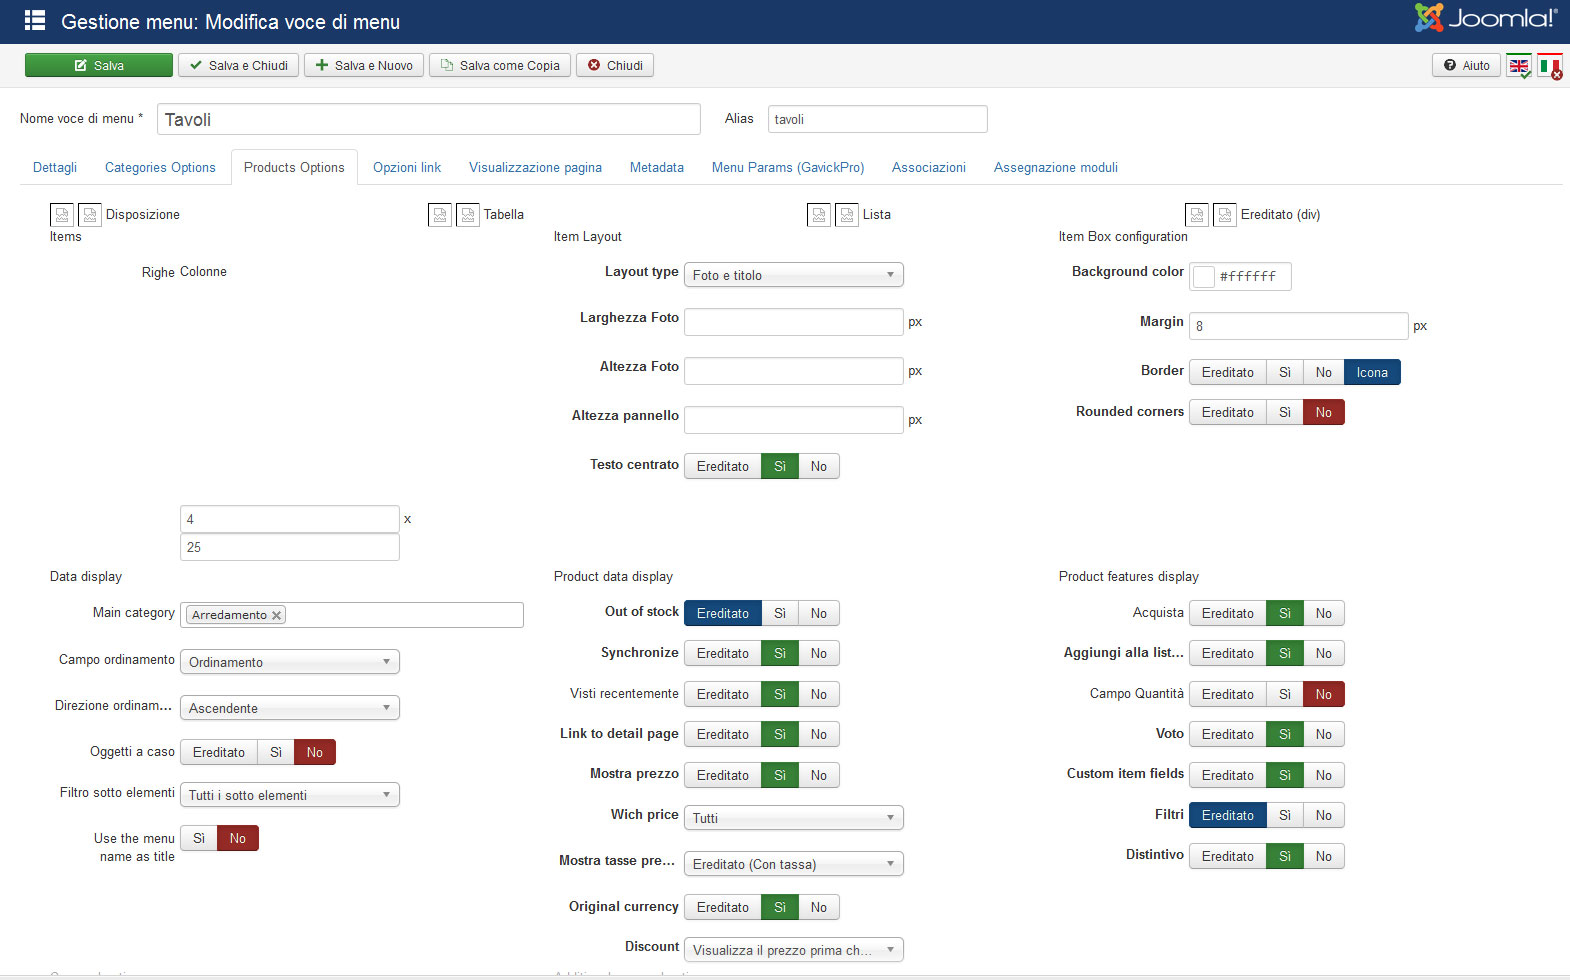Set Filtri to No
This screenshot has height=980, width=1570.
pos(1324,815)
